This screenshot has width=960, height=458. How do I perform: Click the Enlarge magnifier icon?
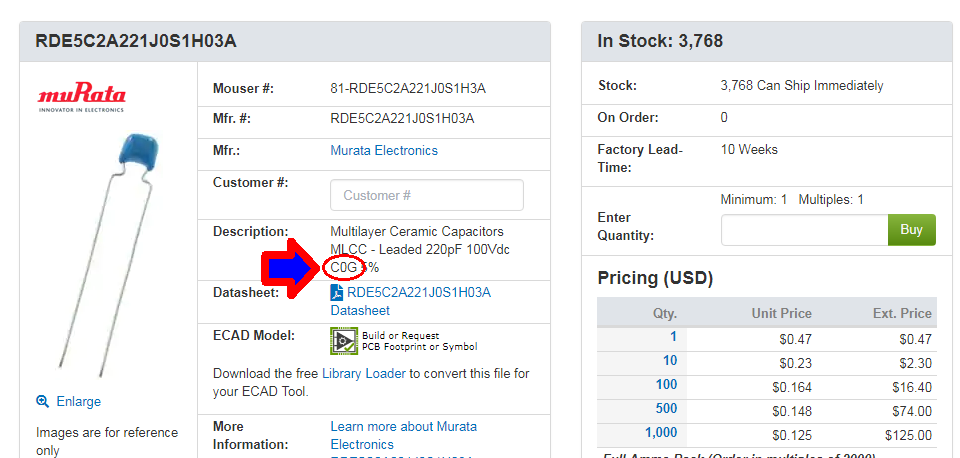(42, 402)
